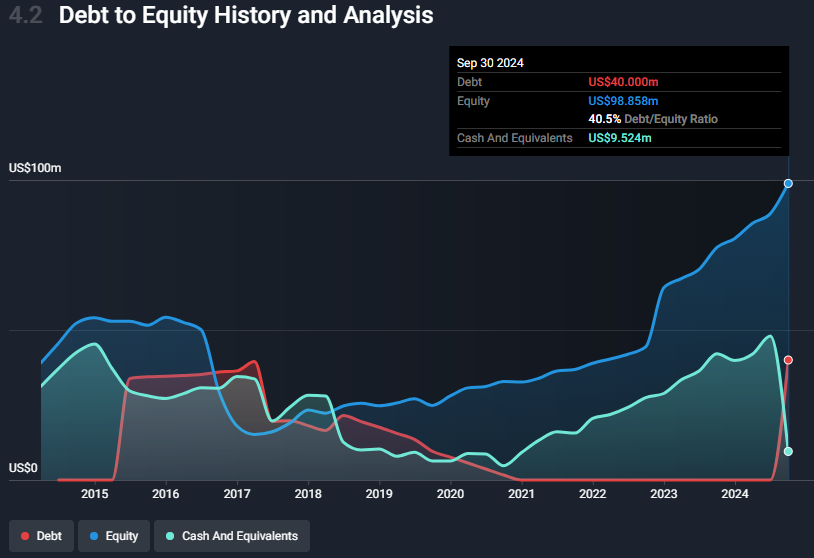This screenshot has width=814, height=558.
Task: Select the teal Cash endpoint marker on chart
Action: click(x=788, y=451)
